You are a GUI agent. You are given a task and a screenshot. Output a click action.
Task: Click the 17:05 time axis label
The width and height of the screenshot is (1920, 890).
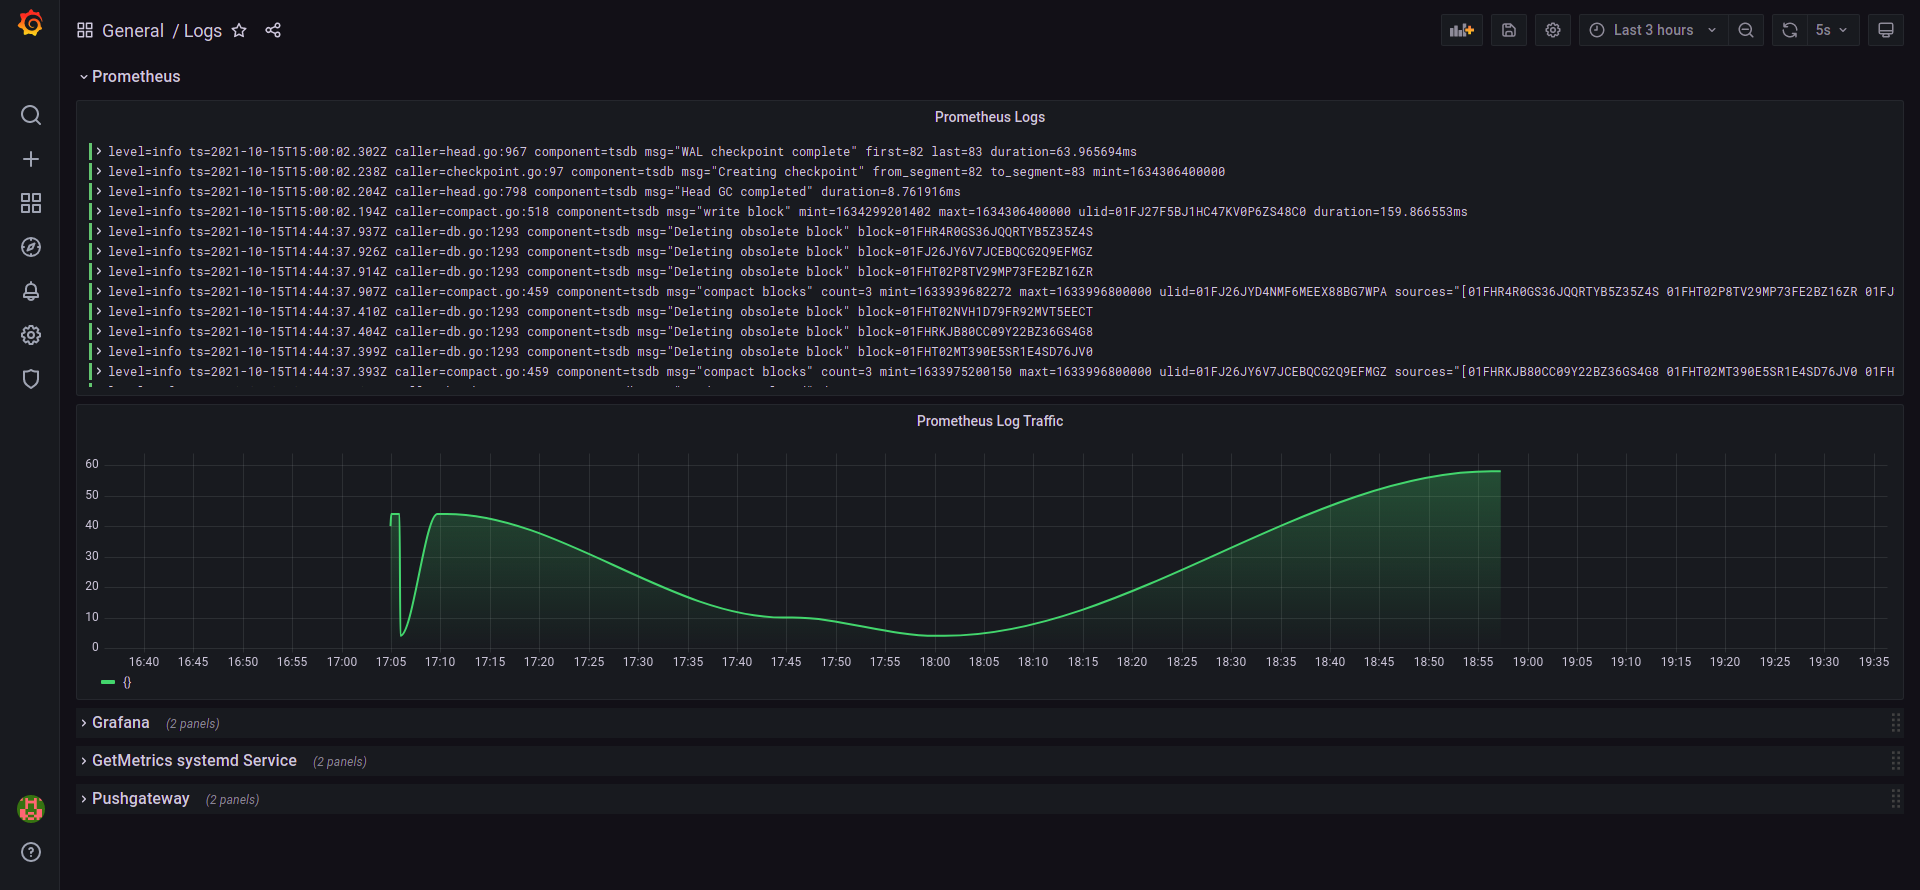pyautogui.click(x=391, y=662)
